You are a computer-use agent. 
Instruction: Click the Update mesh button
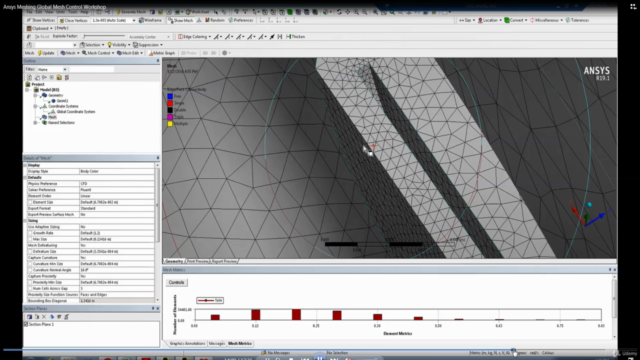46,53
